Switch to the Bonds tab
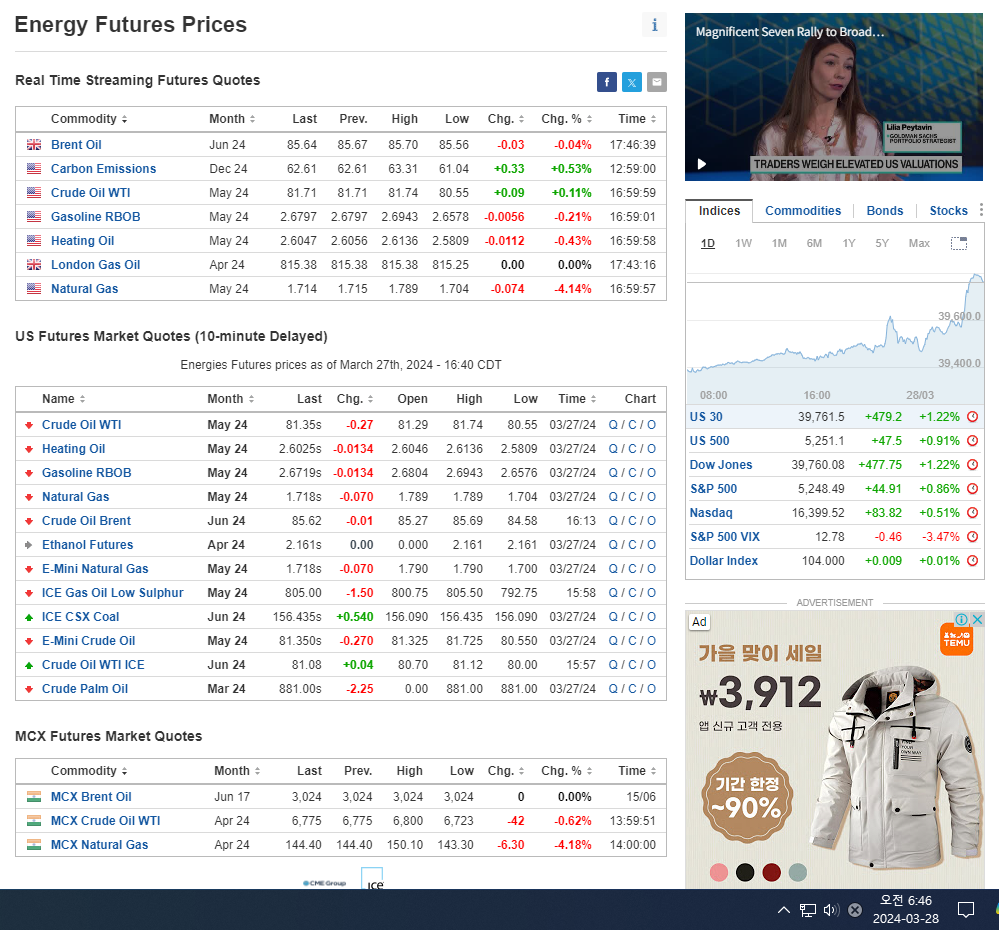 (x=884, y=211)
